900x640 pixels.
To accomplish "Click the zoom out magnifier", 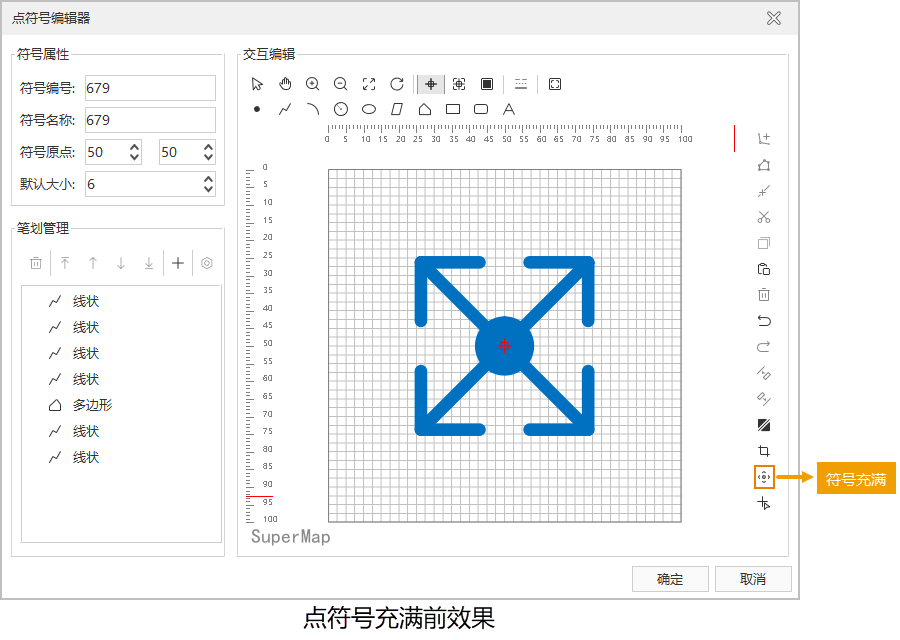I will tap(341, 84).
